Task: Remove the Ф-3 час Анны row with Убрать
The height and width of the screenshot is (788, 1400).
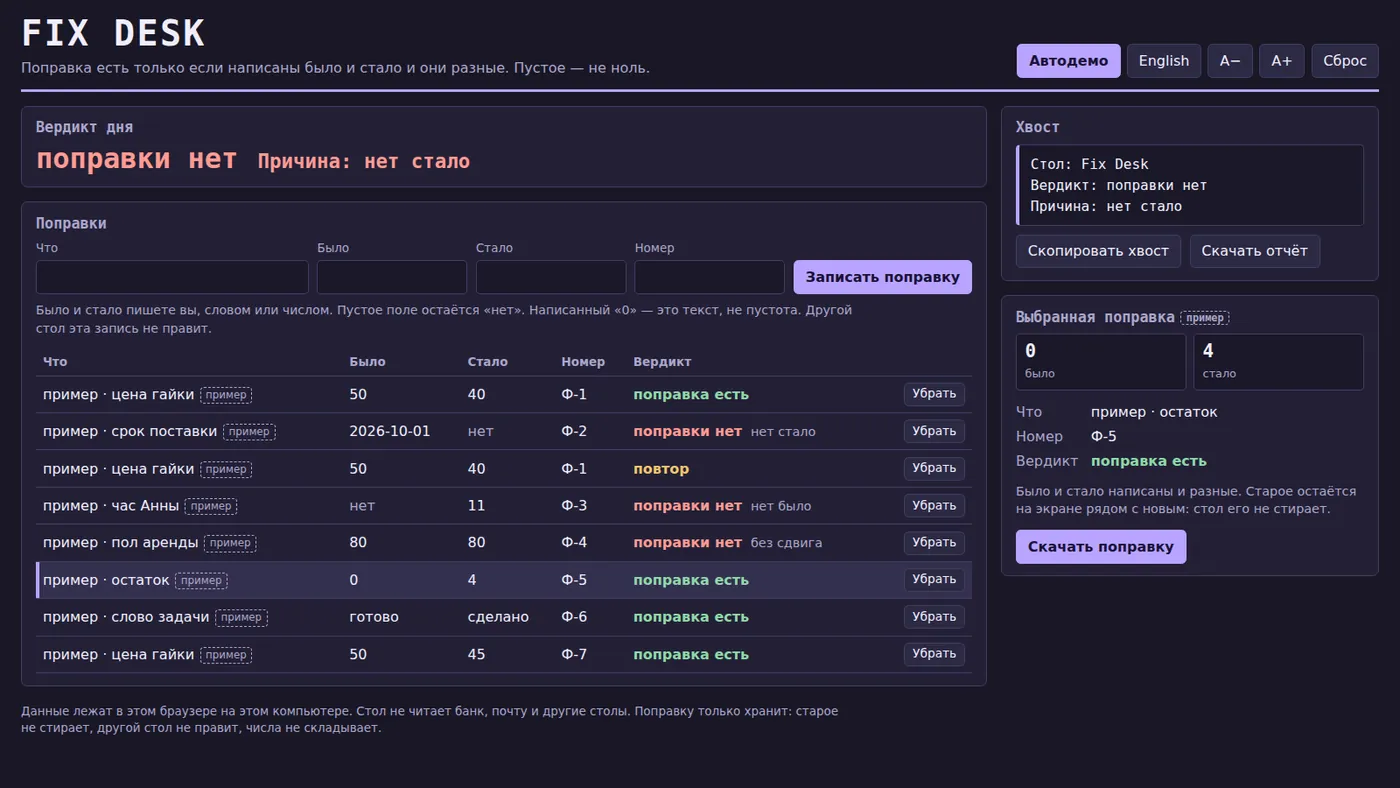Action: (934, 506)
